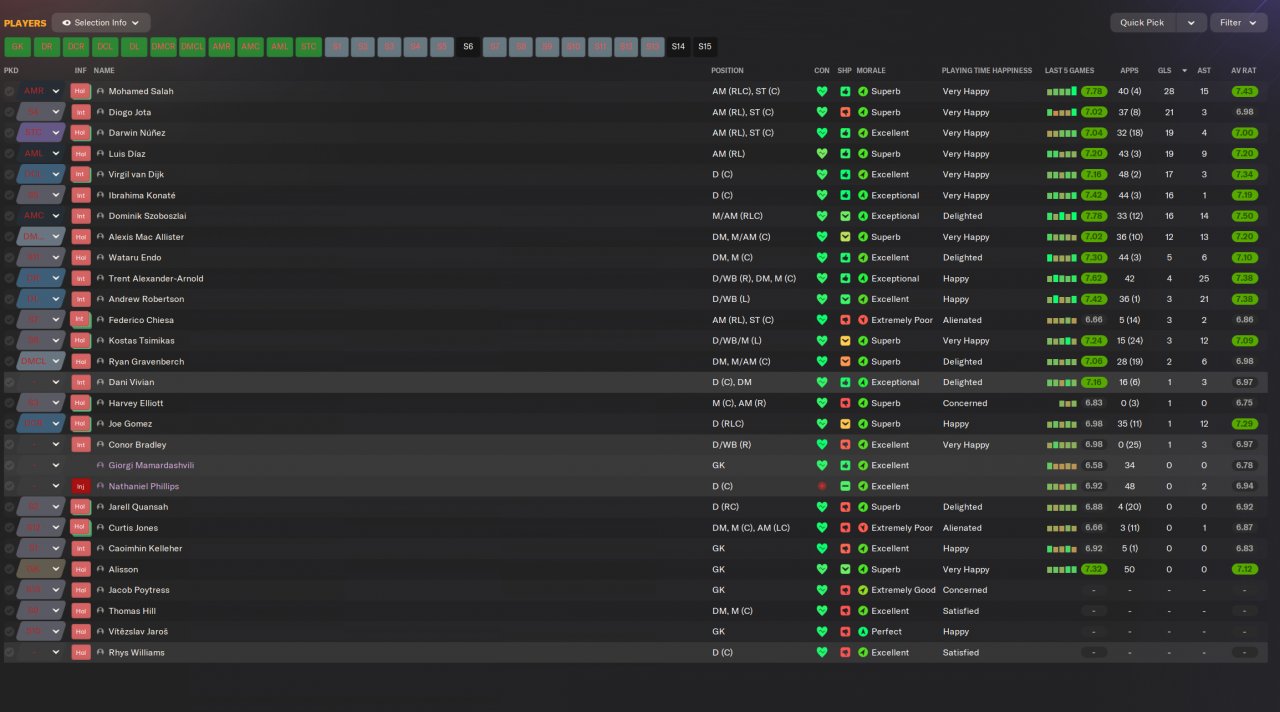The width and height of the screenshot is (1280, 712).
Task: Click the Int badge beside Trent Alexander-Arnold
Action: coord(81,278)
